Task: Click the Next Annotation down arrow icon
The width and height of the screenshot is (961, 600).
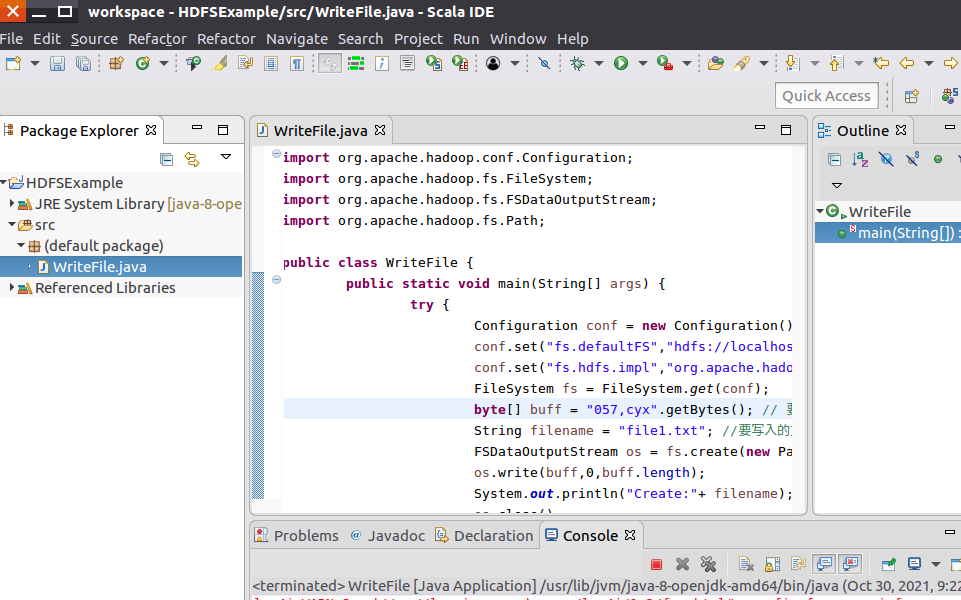Action: pos(792,63)
